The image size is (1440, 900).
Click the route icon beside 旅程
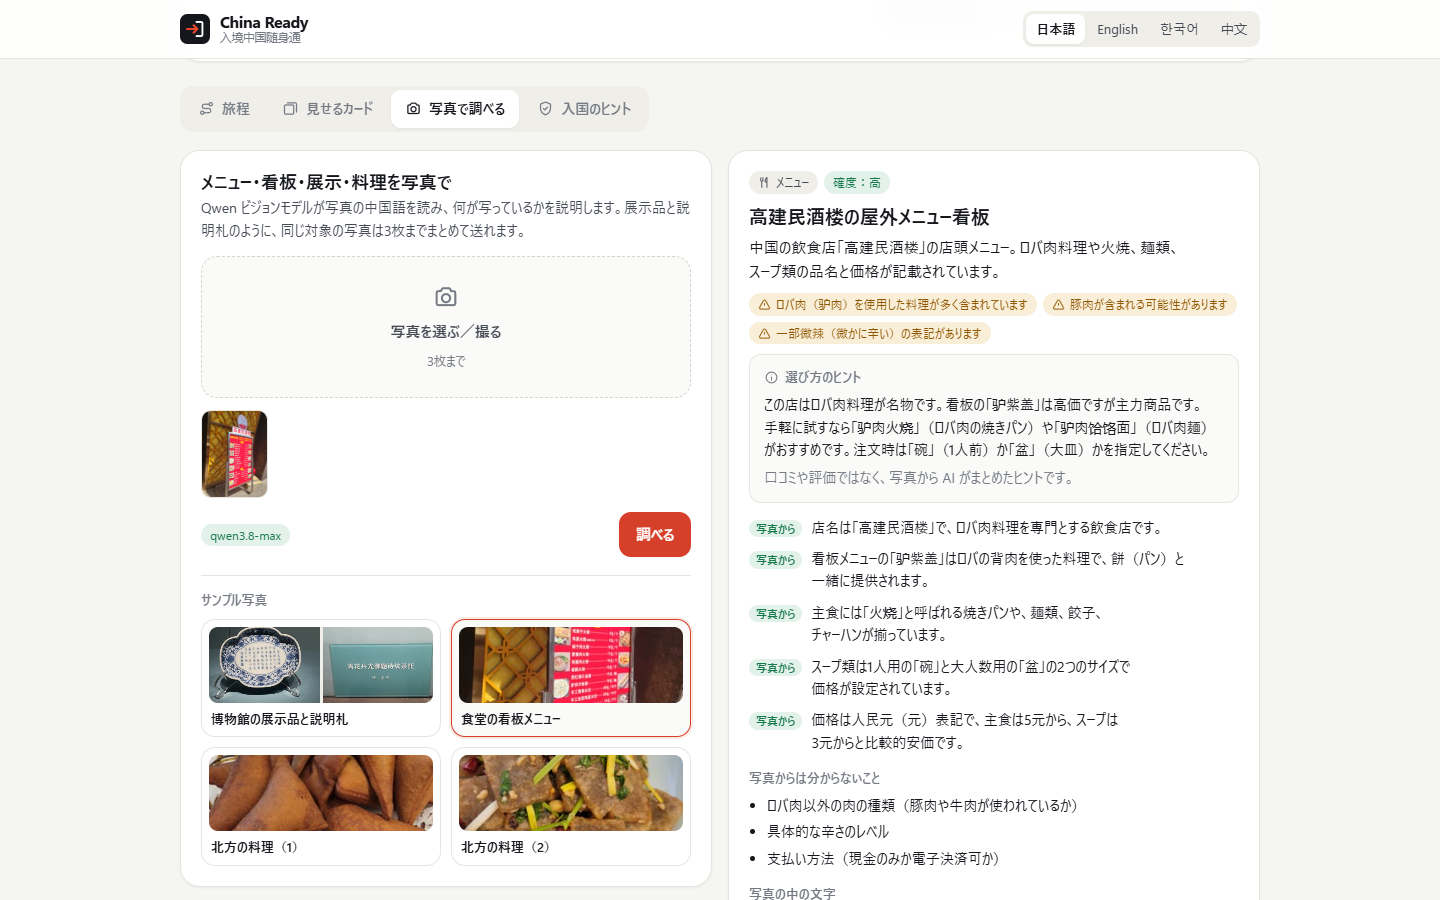tap(207, 108)
